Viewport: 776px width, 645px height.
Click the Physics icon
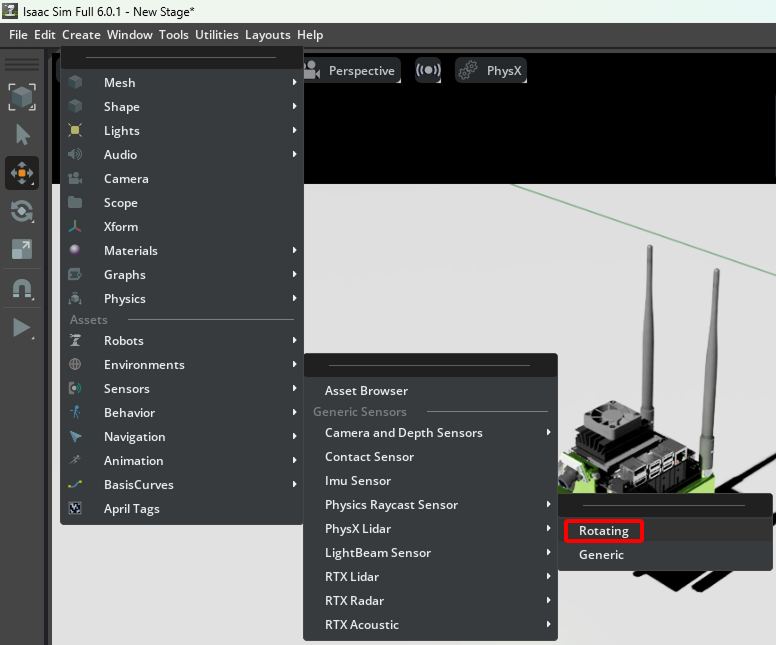(x=75, y=298)
